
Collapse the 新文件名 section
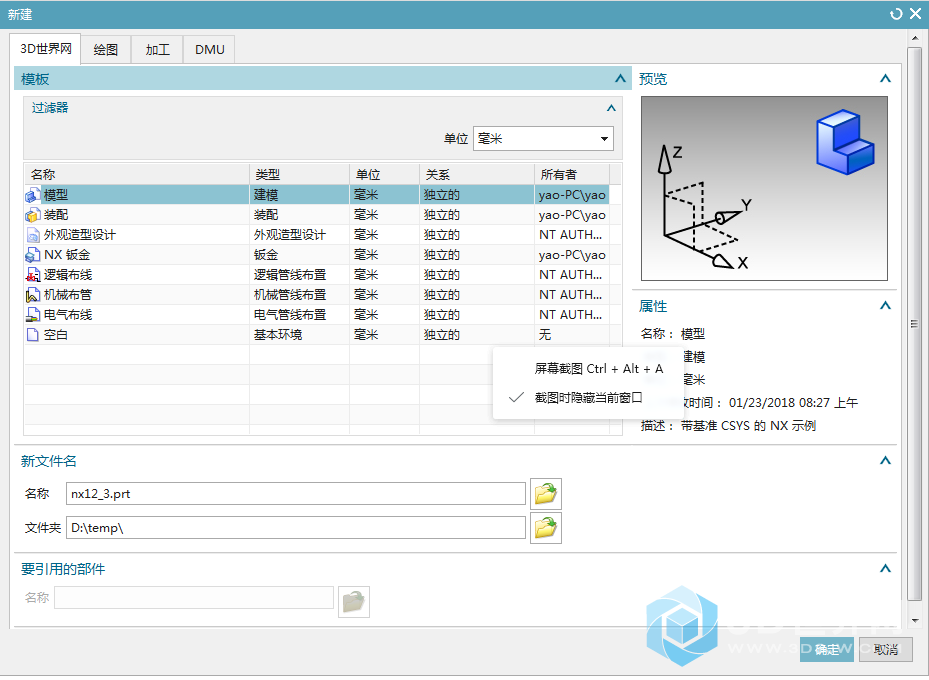click(x=885, y=461)
